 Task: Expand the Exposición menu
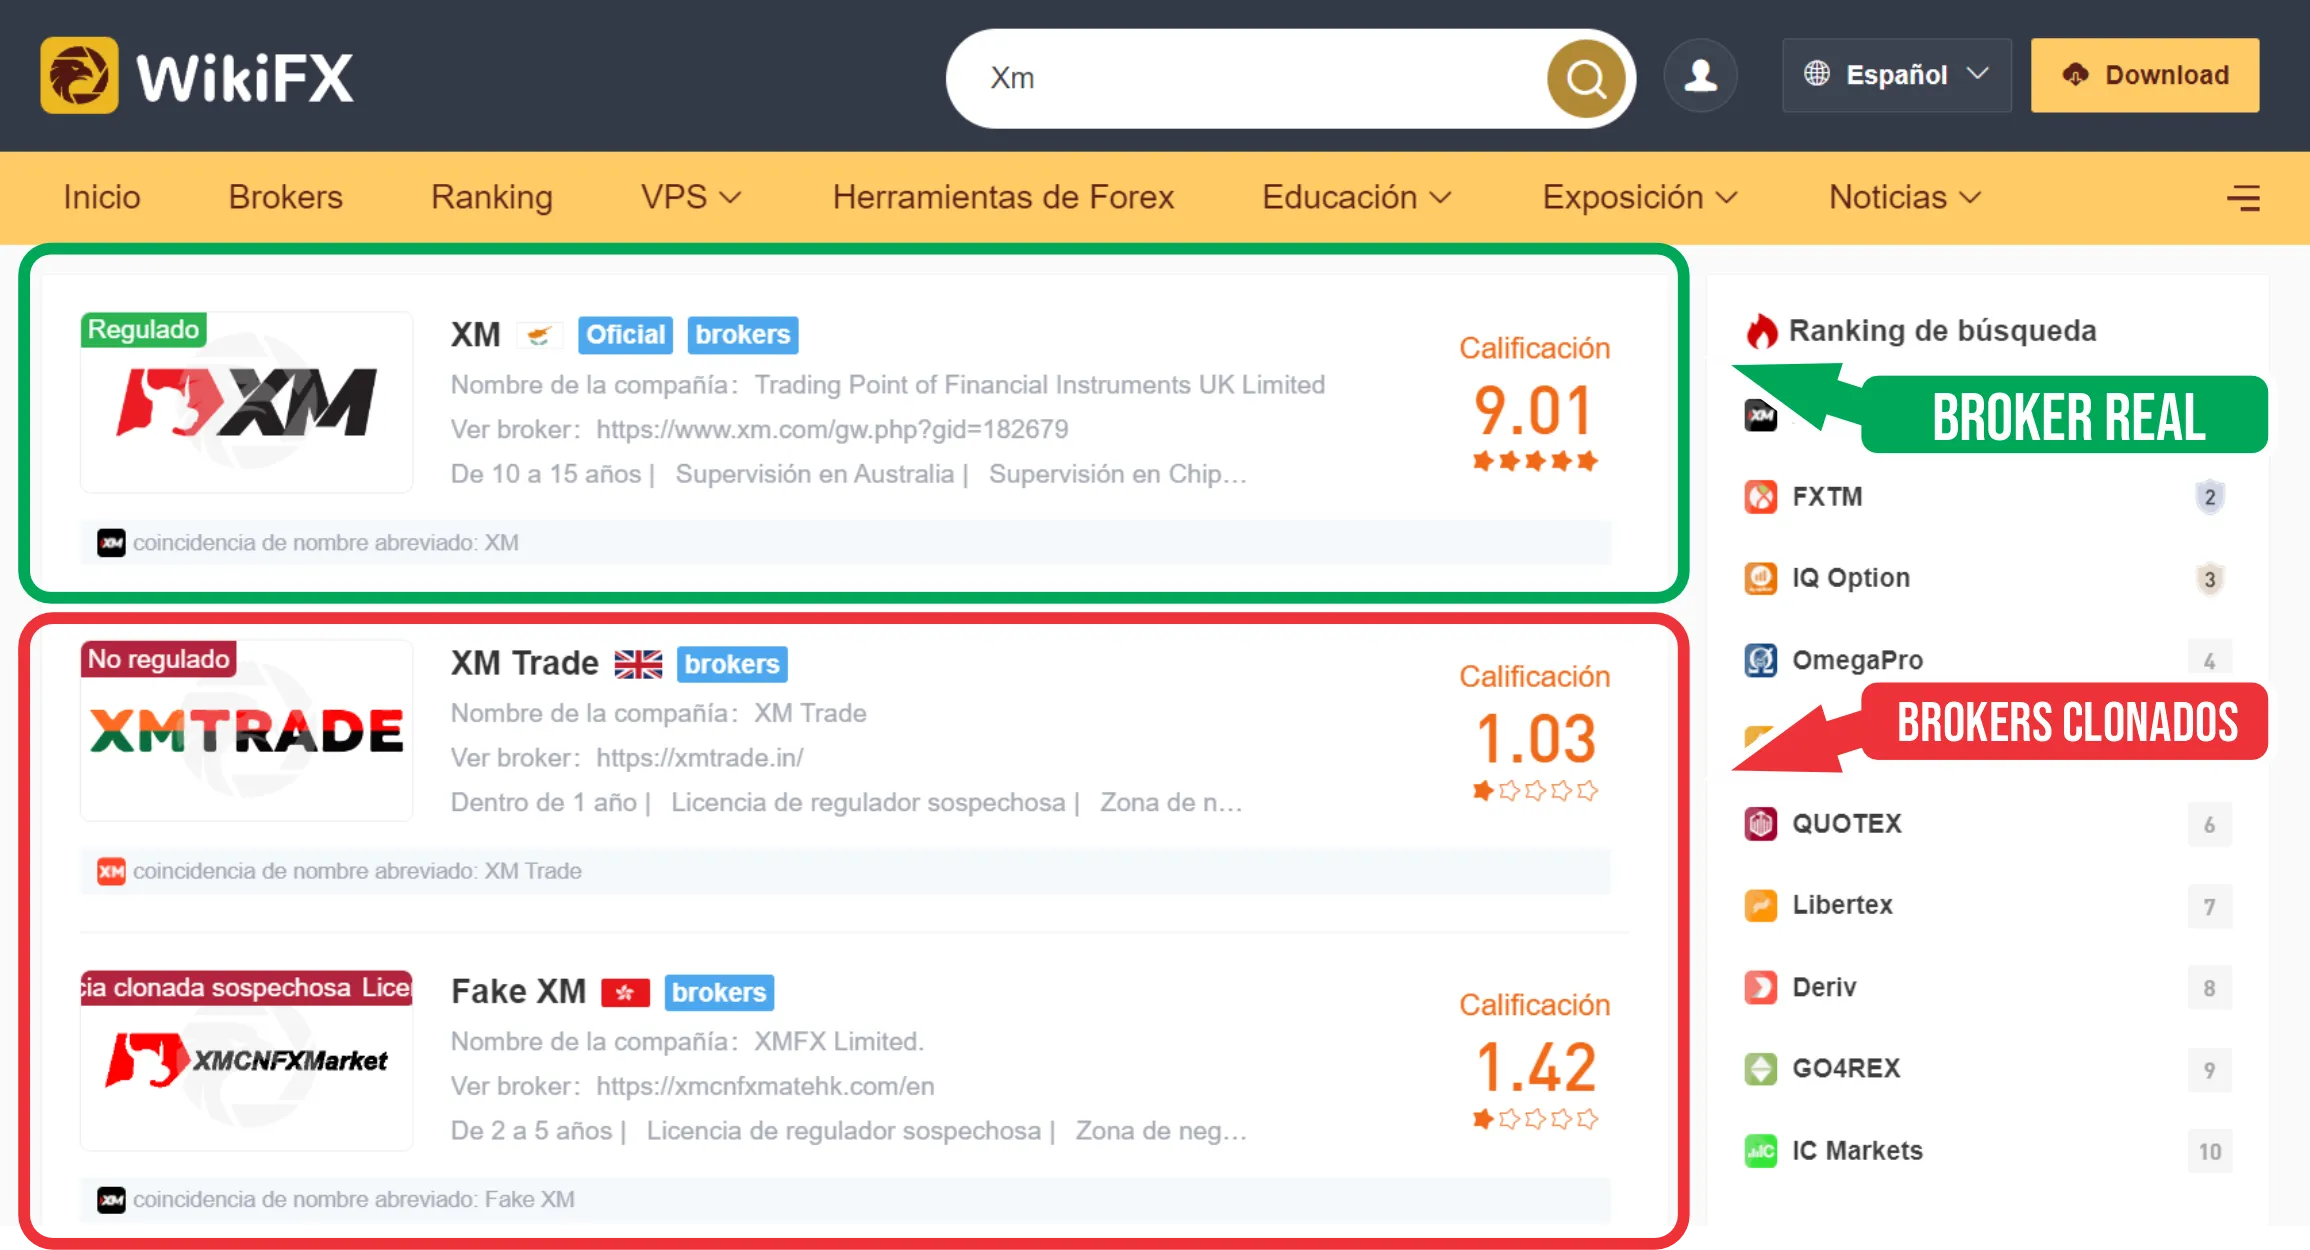(1639, 197)
